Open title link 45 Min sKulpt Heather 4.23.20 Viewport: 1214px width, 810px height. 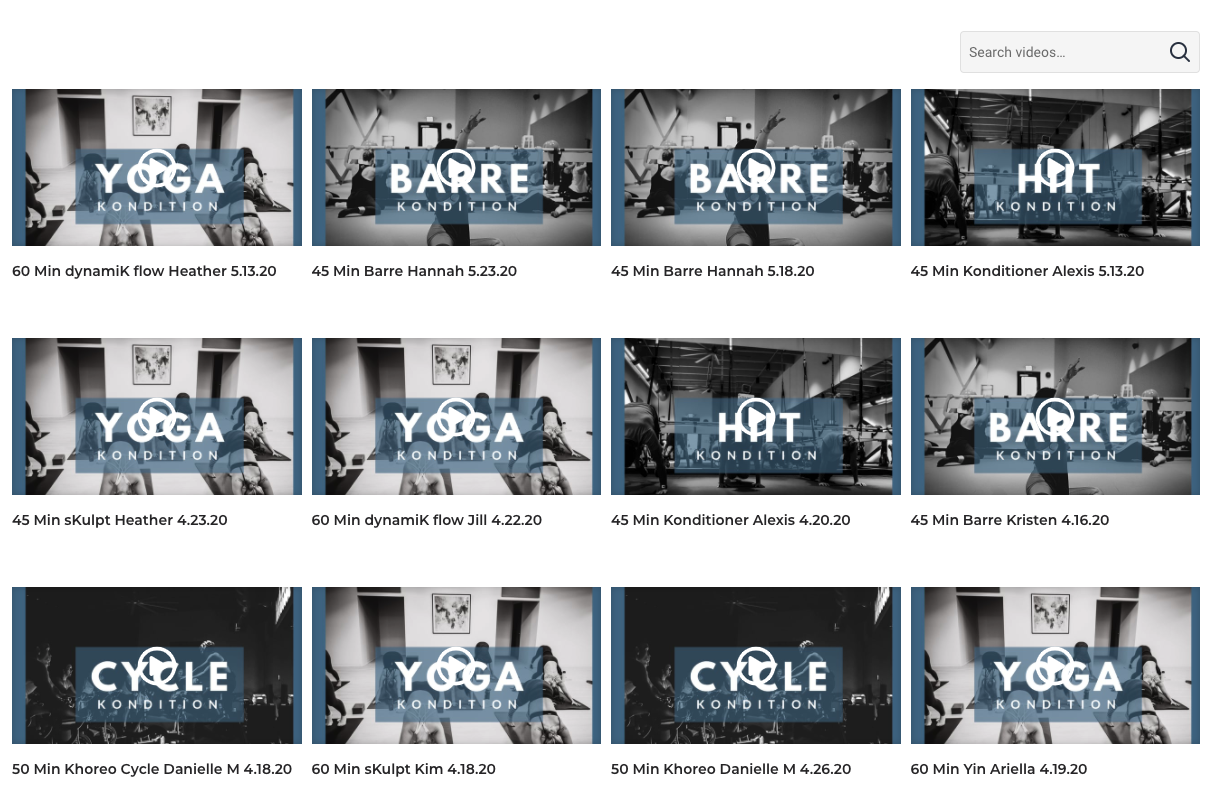pyautogui.click(x=120, y=520)
